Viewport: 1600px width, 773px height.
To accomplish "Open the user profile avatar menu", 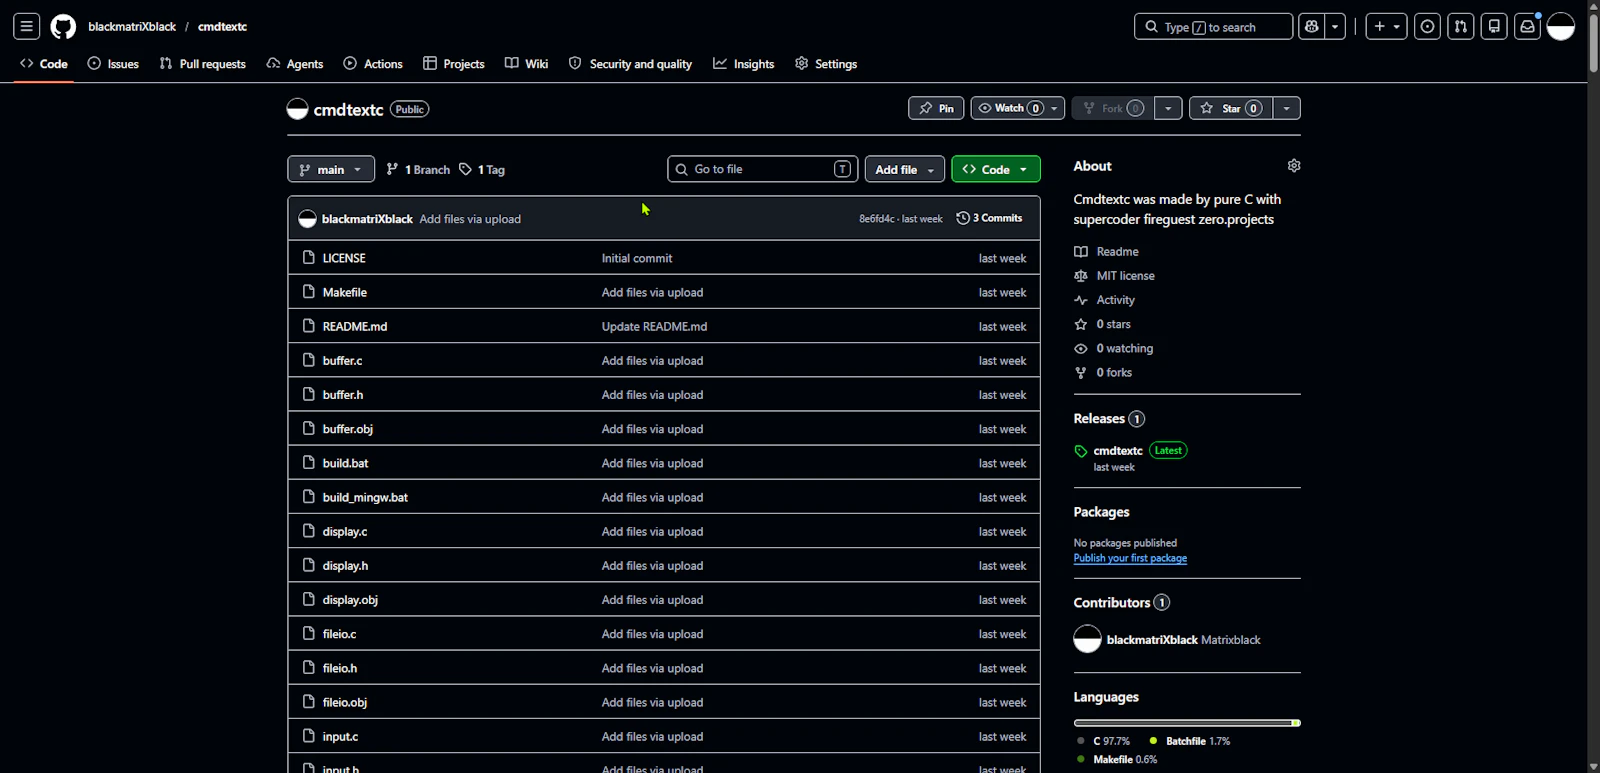I will [1561, 27].
